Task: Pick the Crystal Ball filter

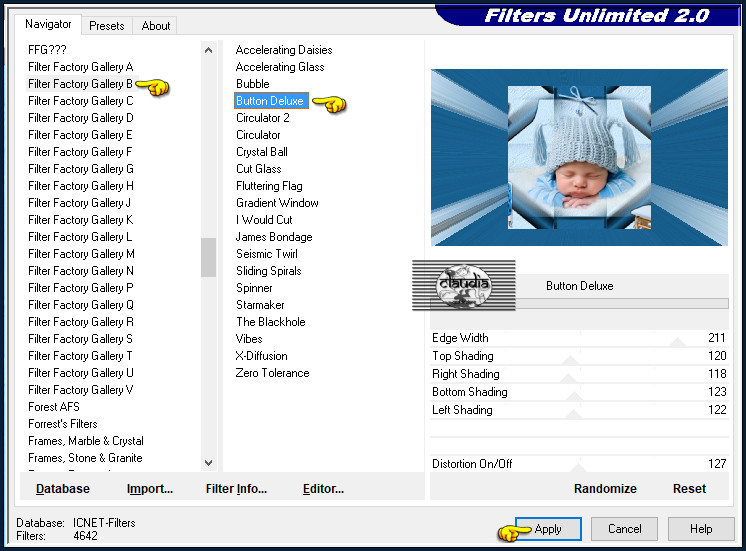Action: coord(262,152)
